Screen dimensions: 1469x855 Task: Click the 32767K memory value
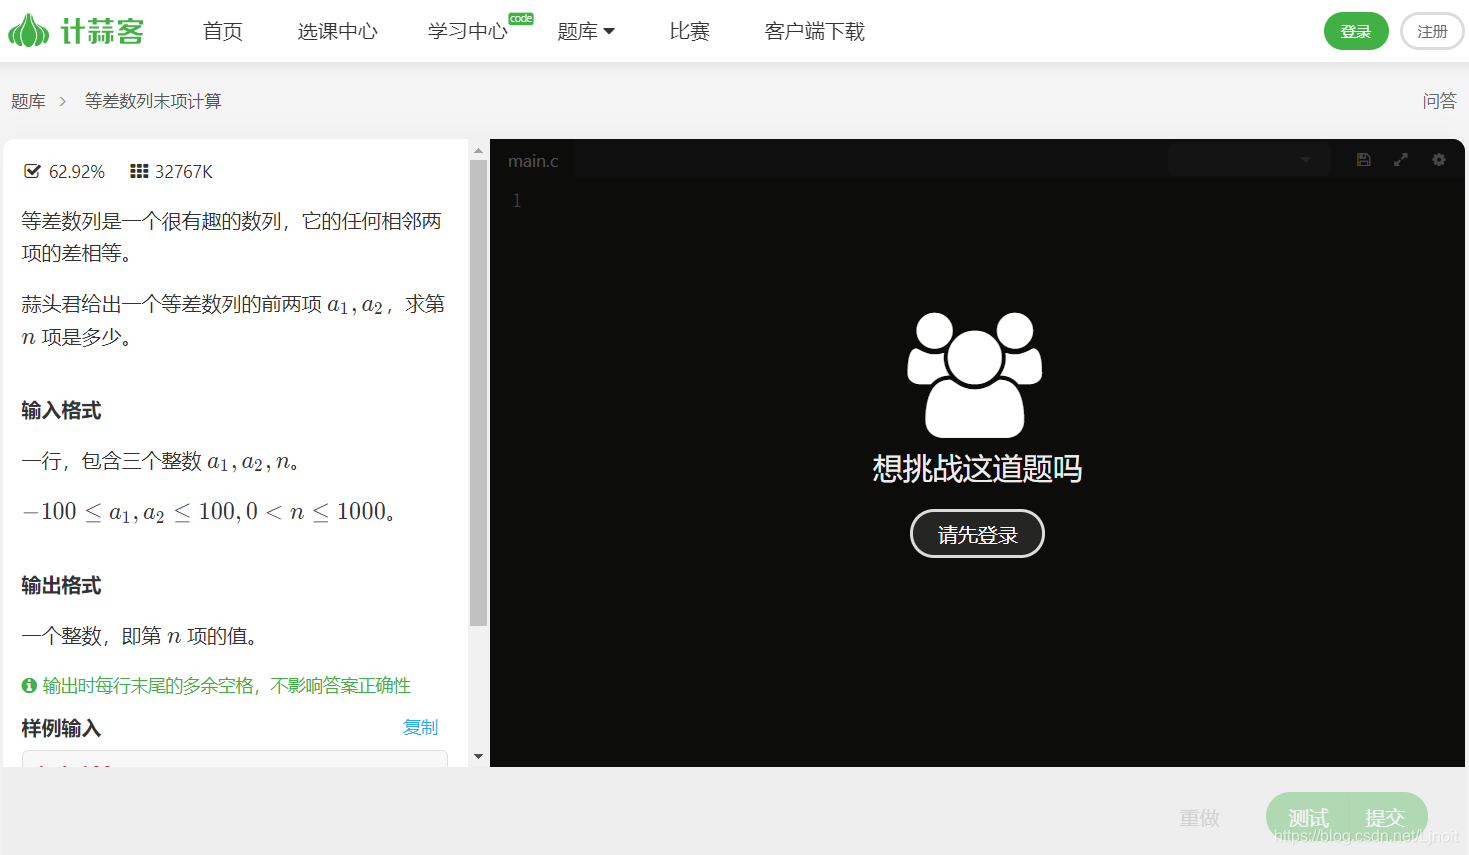click(x=184, y=172)
